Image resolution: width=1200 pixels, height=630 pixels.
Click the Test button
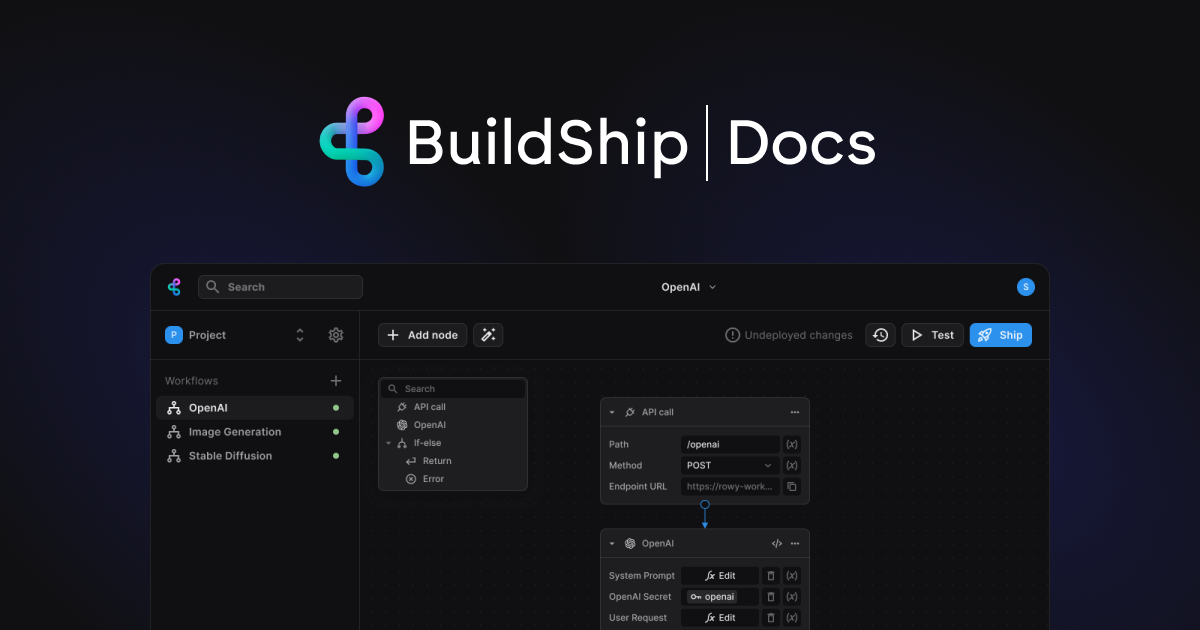point(932,335)
